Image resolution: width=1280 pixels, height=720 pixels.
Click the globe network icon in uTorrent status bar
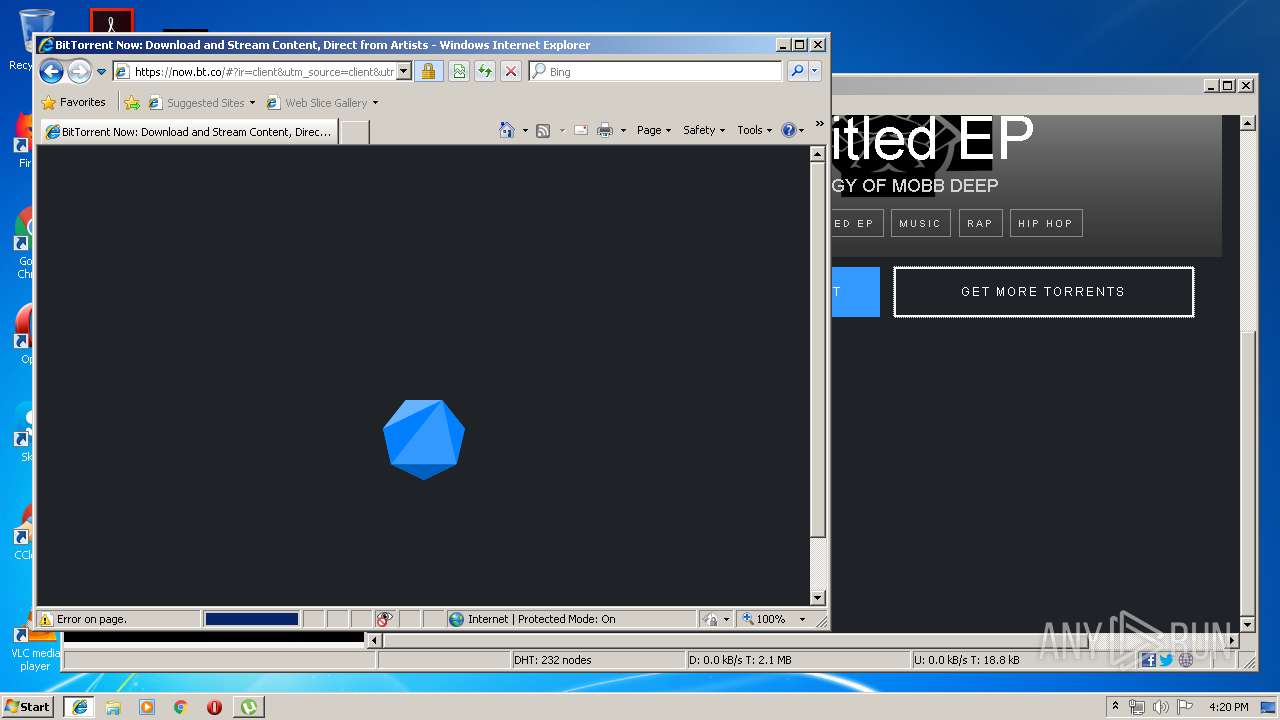[x=1185, y=660]
